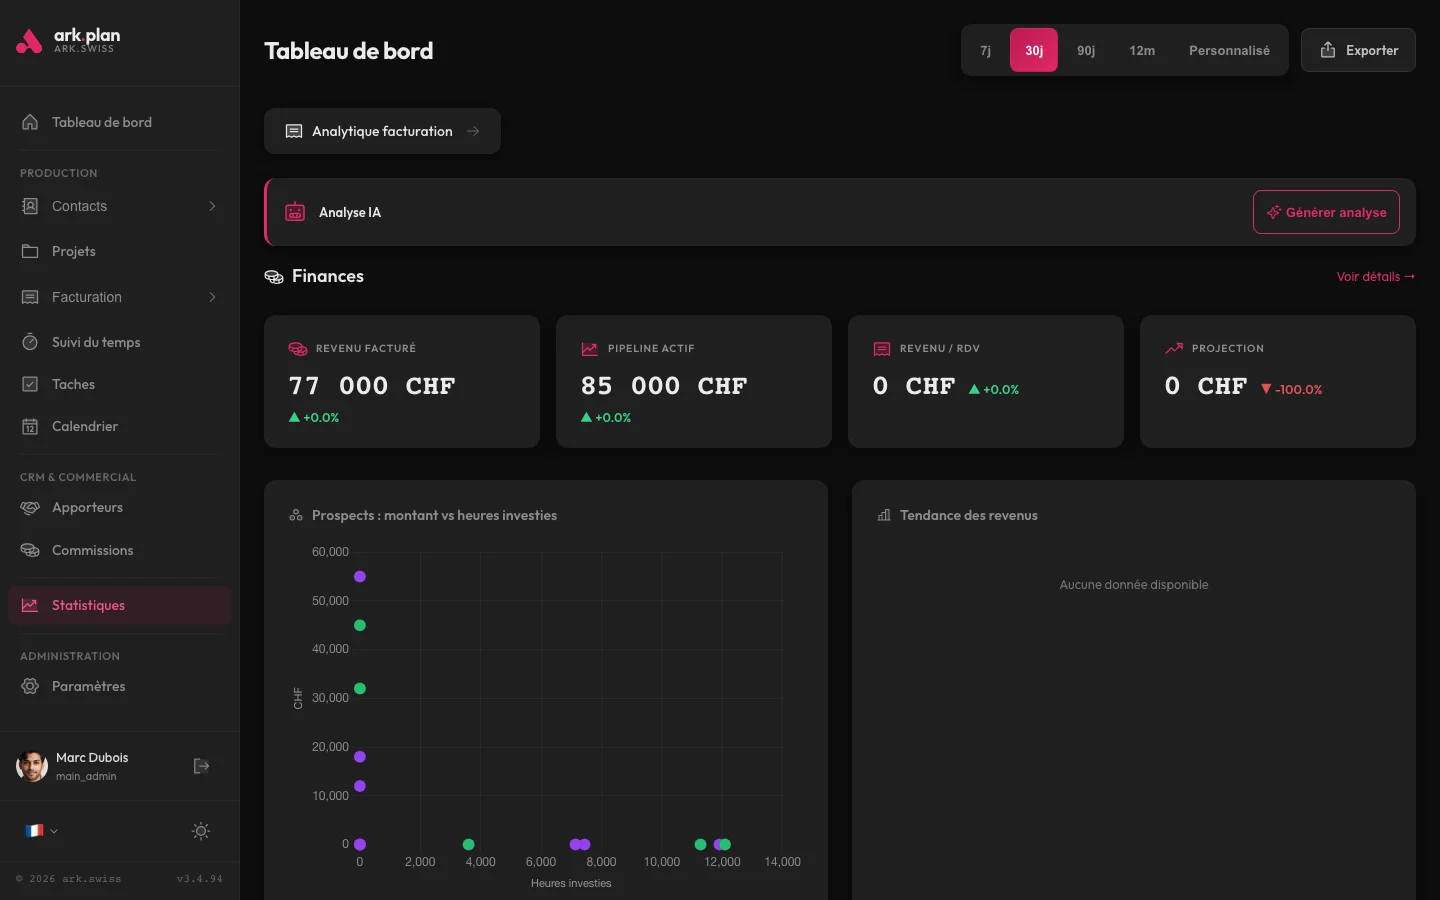Screen dimensions: 1440x900
Task: Click the Commissions icon
Action: pos(31,550)
